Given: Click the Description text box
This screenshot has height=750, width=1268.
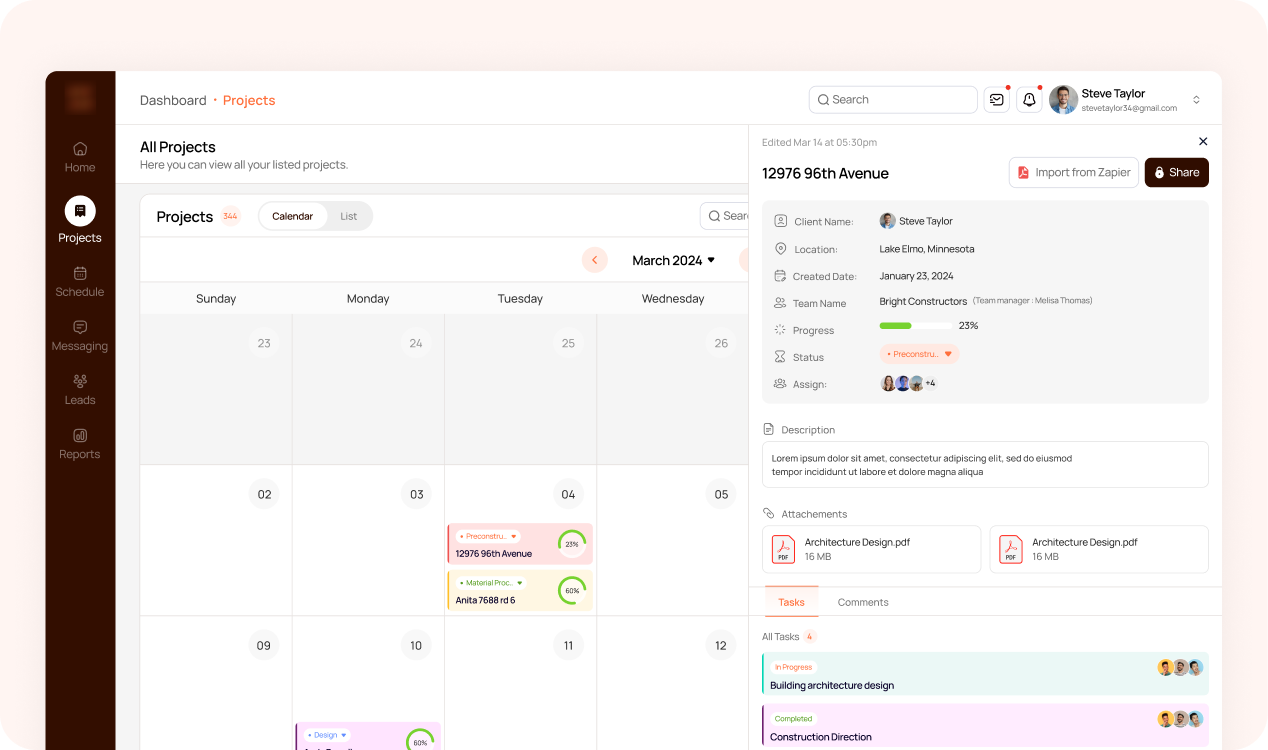Looking at the screenshot, I should pos(985,465).
